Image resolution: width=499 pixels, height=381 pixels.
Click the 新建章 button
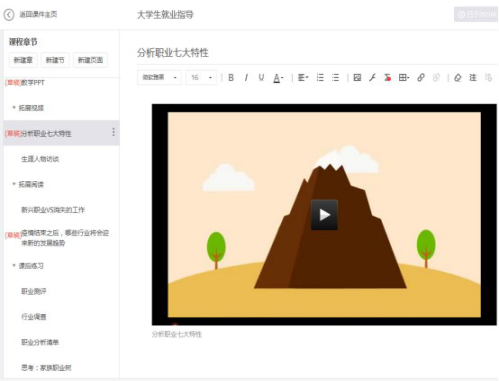pos(23,60)
